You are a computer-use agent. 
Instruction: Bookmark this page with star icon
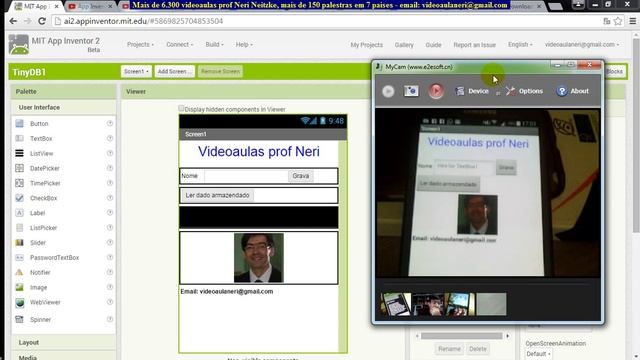pos(618,21)
